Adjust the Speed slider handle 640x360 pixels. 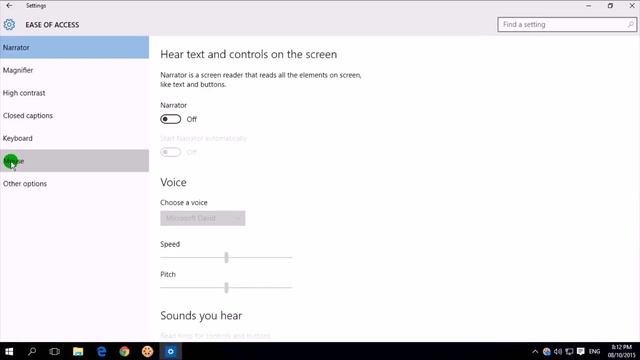pos(226,257)
